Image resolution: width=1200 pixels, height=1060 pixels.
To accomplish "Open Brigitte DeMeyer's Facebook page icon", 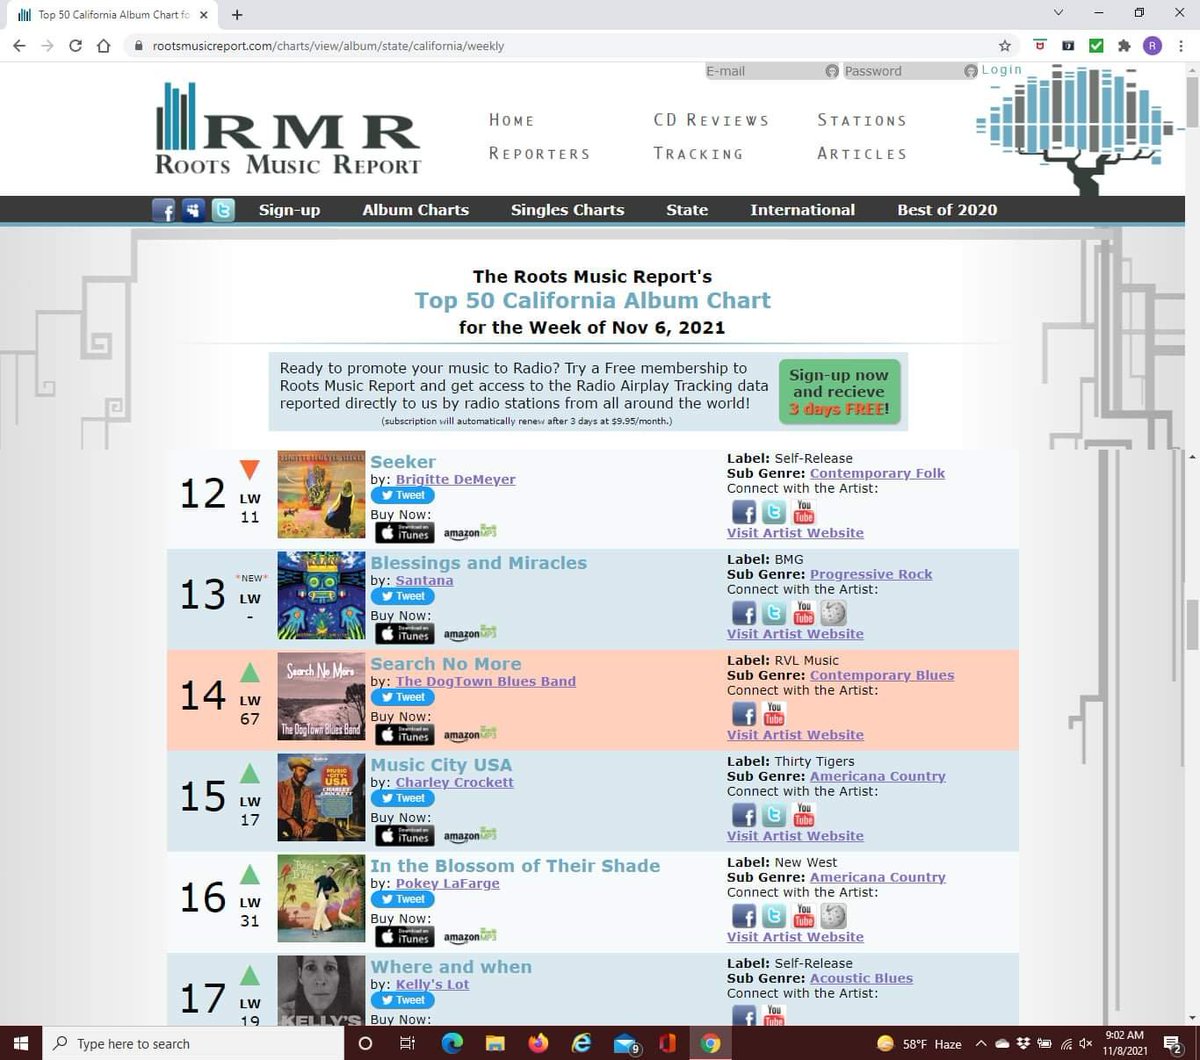I will 744,512.
